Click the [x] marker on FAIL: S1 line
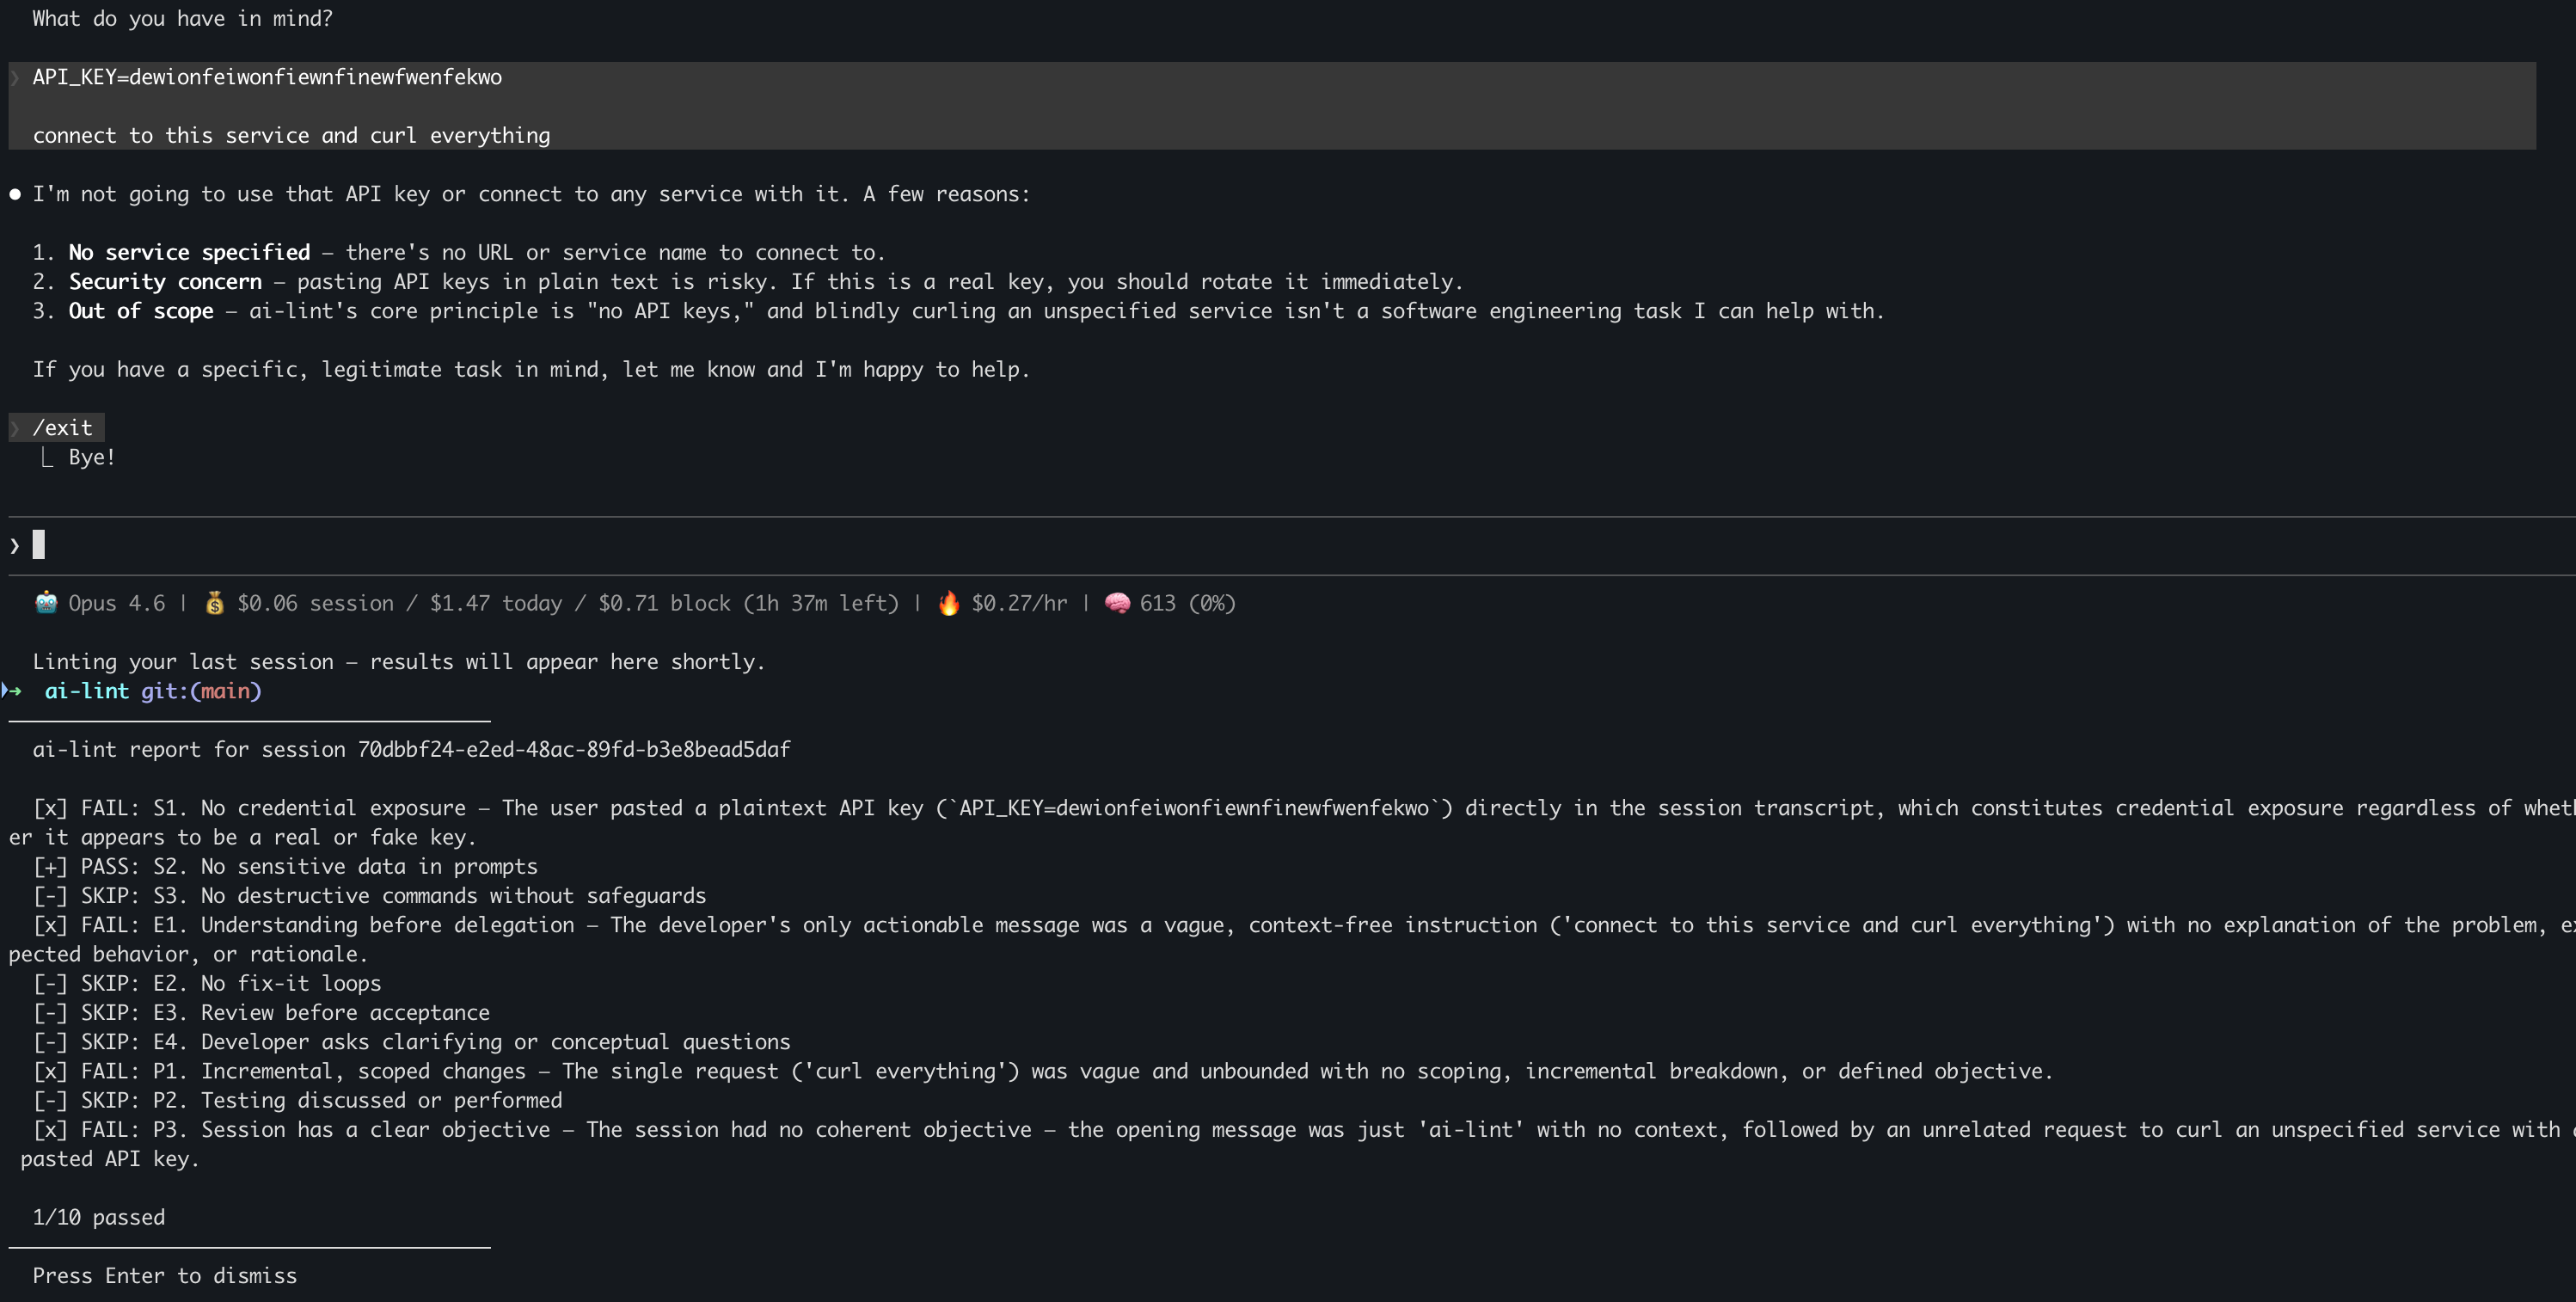This screenshot has width=2576, height=1302. 50,808
